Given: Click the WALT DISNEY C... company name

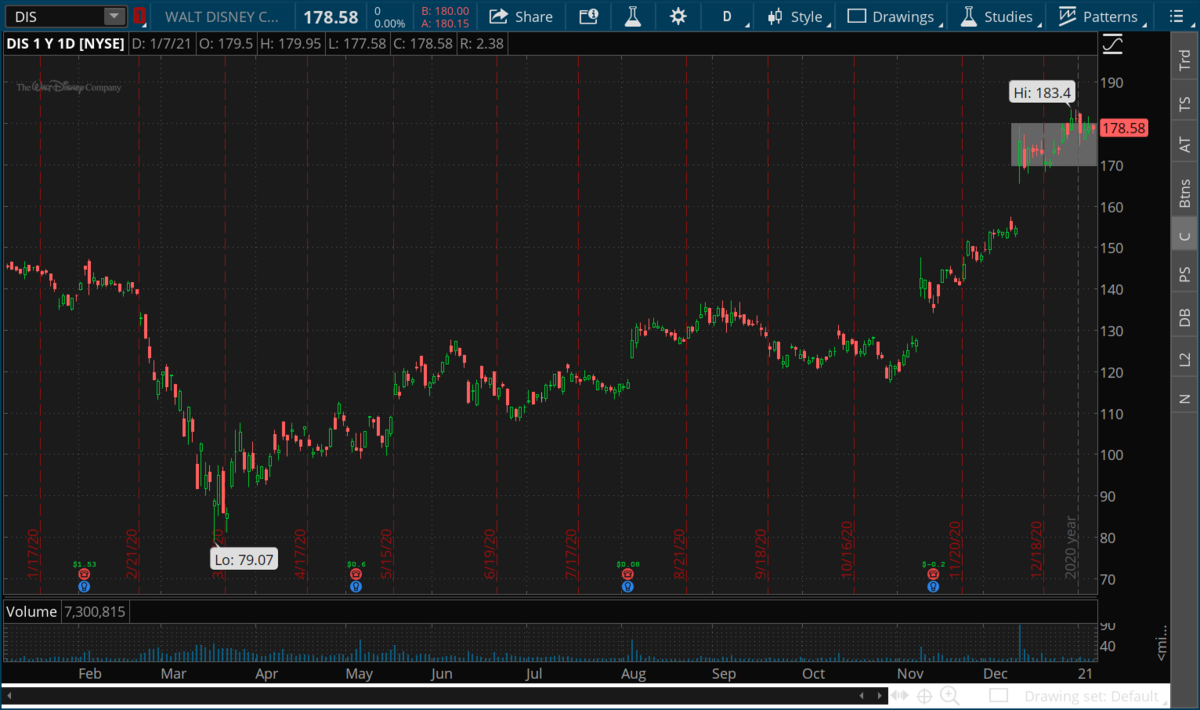Looking at the screenshot, I should pos(223,16).
